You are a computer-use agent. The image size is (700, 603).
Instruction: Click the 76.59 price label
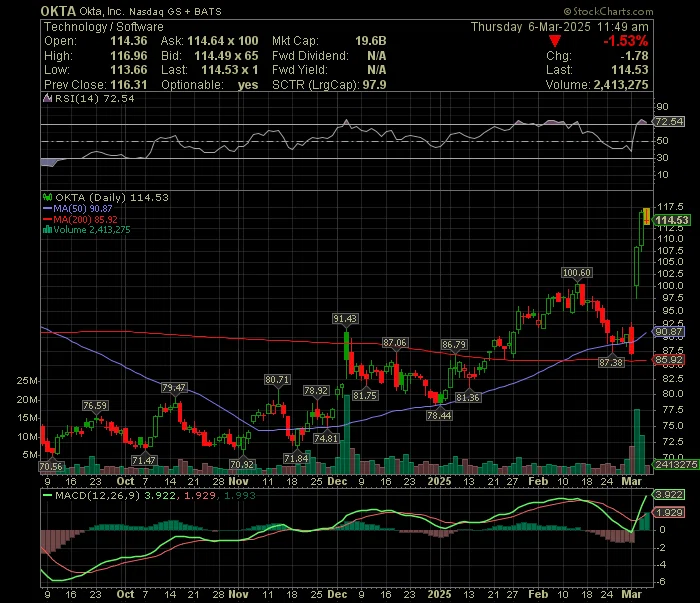pos(95,406)
